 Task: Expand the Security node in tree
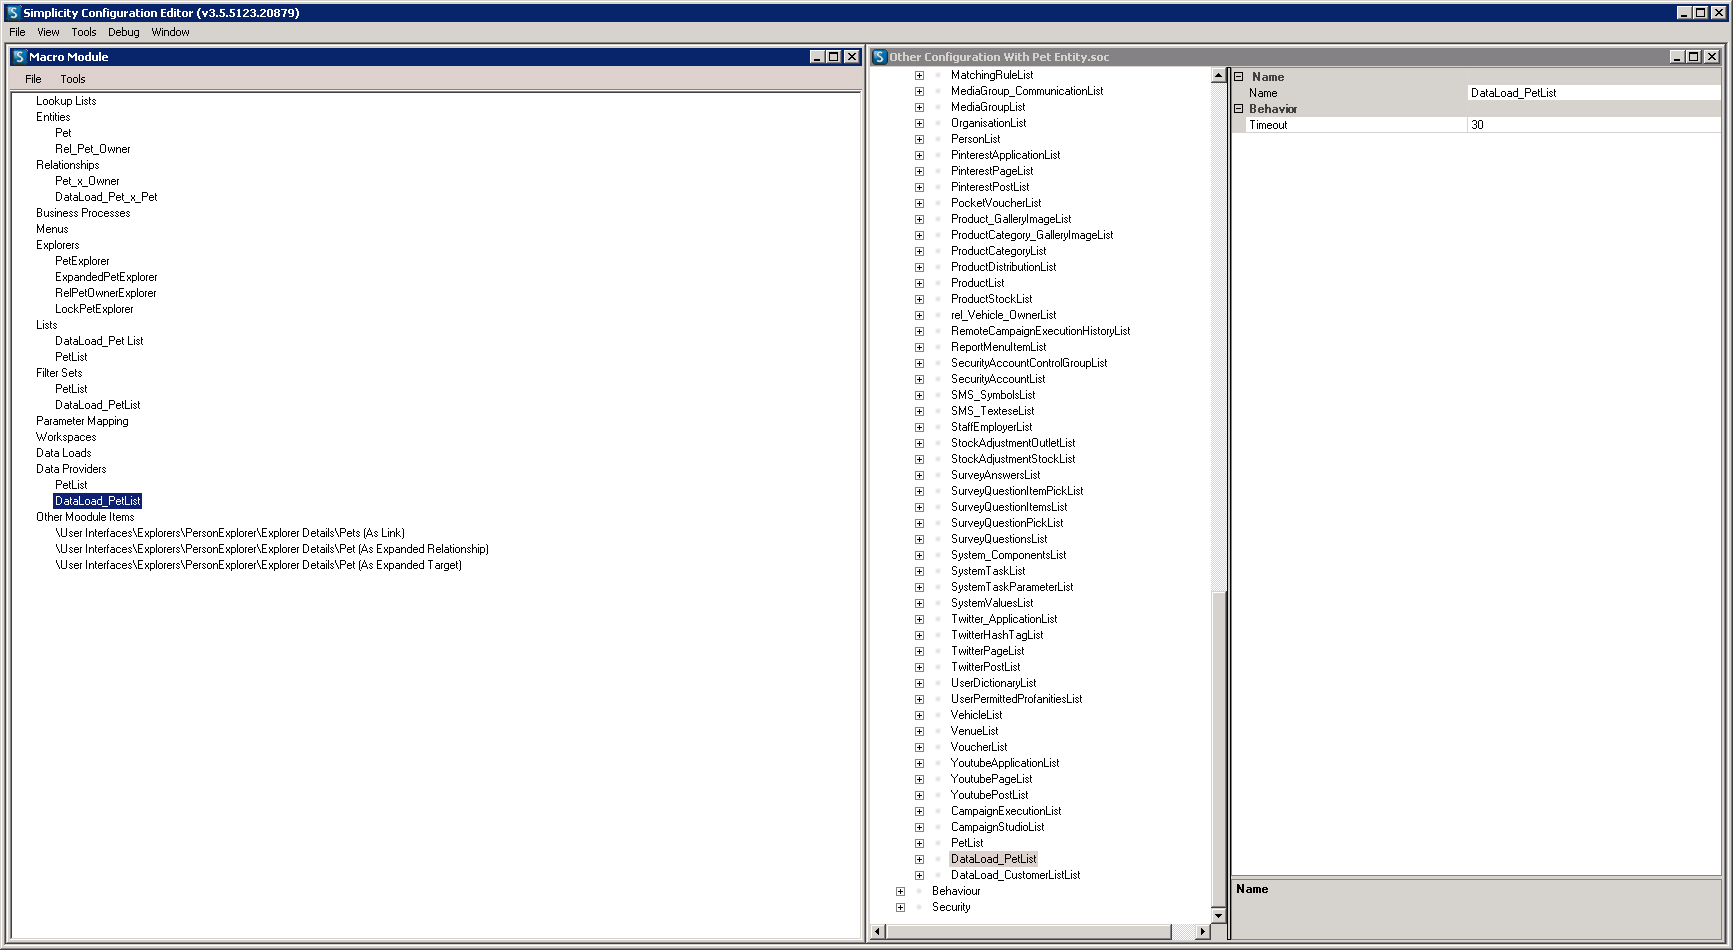pos(900,907)
